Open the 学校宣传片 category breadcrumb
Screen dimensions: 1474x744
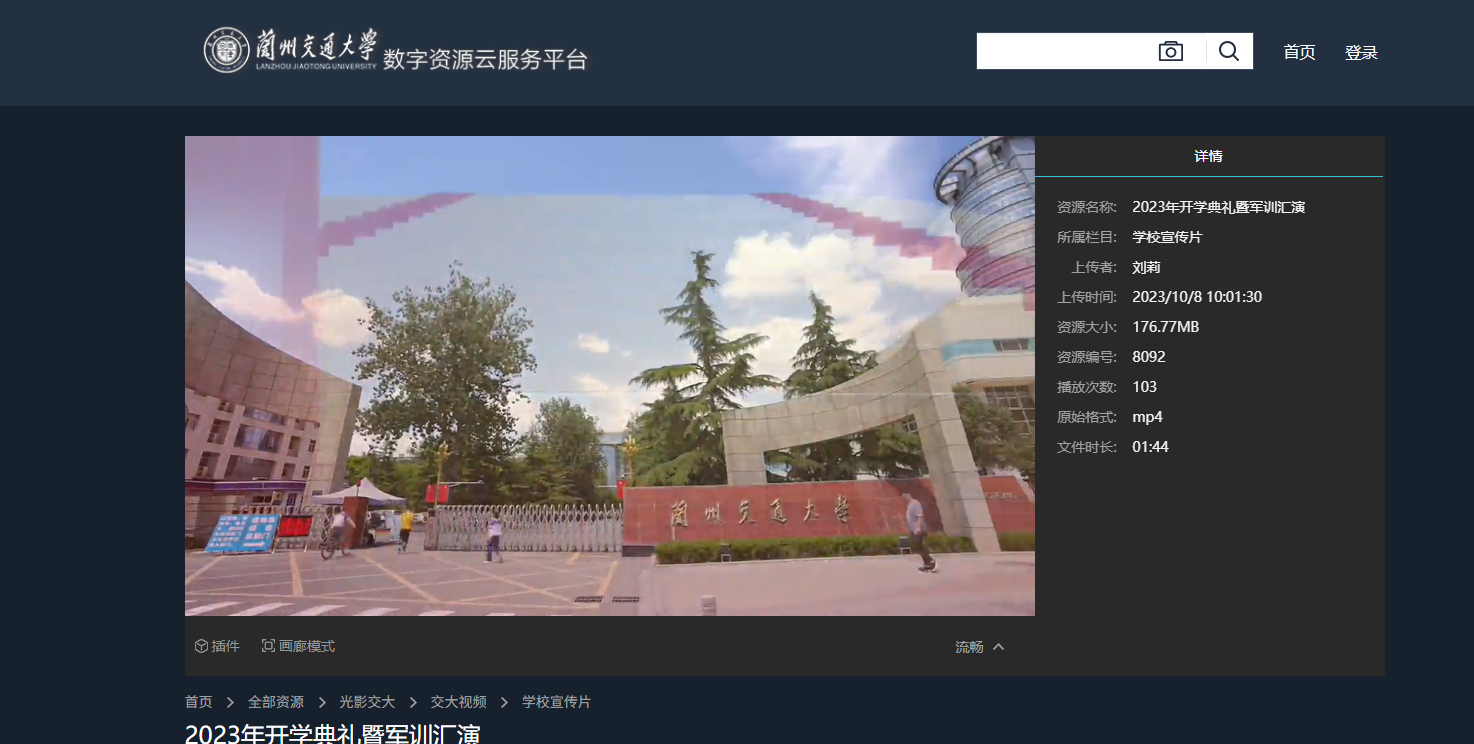[x=555, y=701]
